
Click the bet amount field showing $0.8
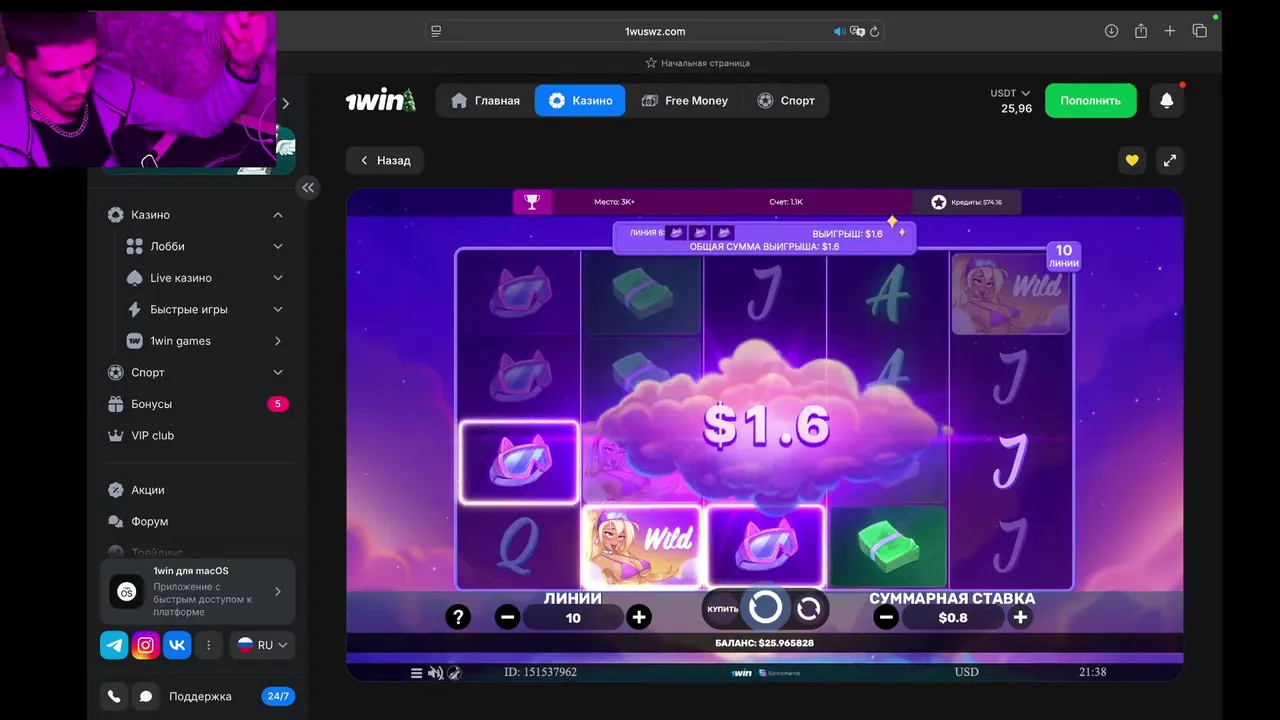coord(953,618)
